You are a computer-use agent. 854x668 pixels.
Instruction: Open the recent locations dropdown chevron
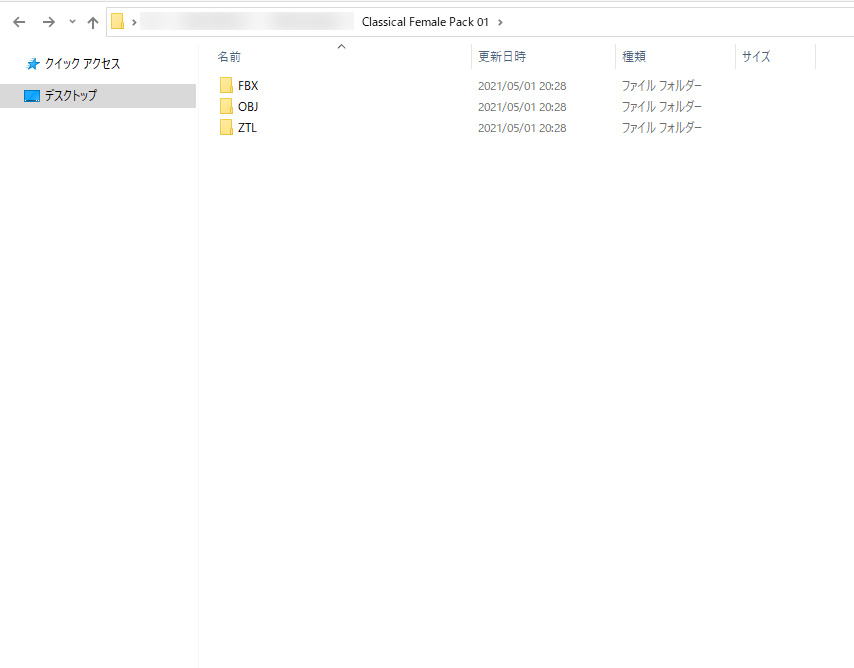point(72,22)
